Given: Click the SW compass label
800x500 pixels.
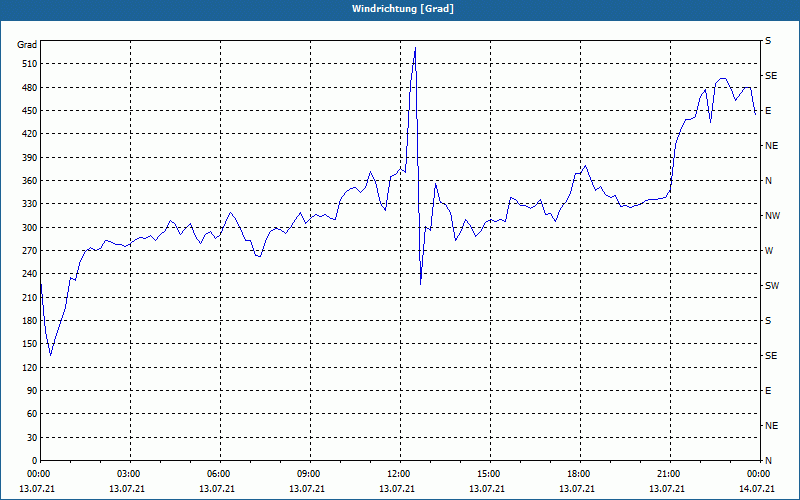Looking at the screenshot, I should point(772,286).
